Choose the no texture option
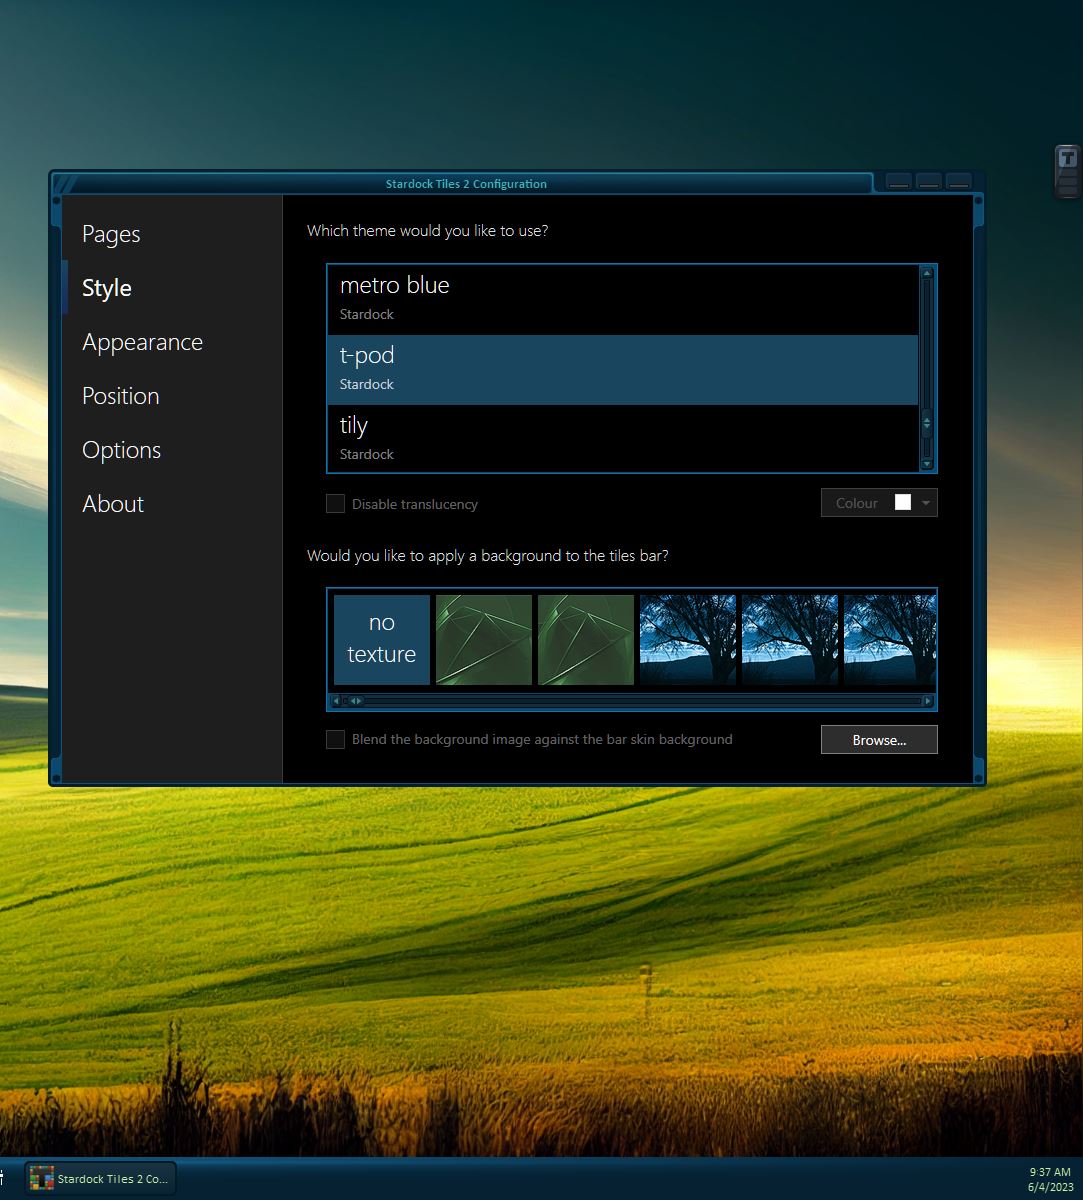 (x=382, y=640)
